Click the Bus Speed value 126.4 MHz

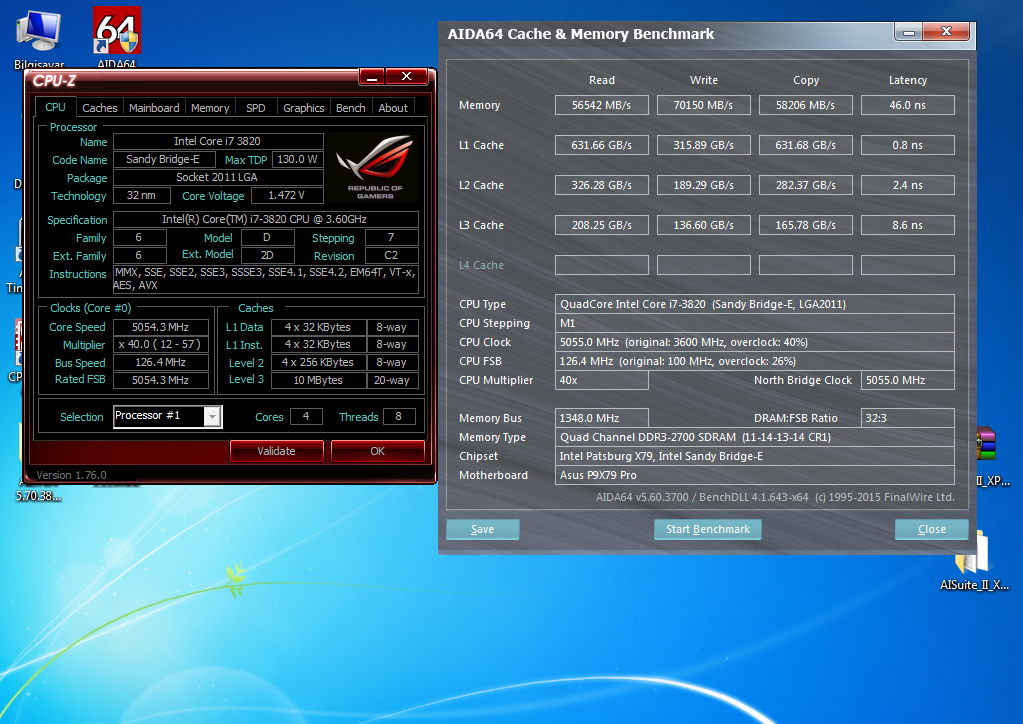tap(161, 362)
